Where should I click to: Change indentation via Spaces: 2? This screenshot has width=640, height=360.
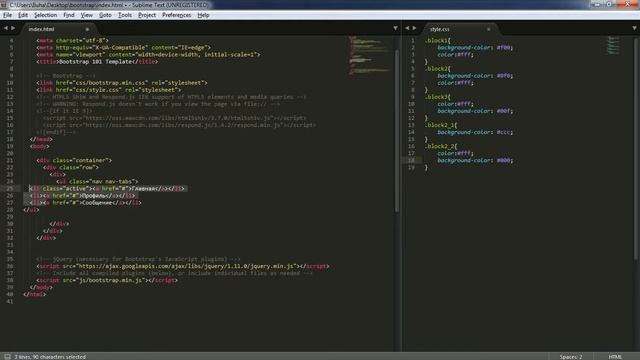click(x=571, y=357)
